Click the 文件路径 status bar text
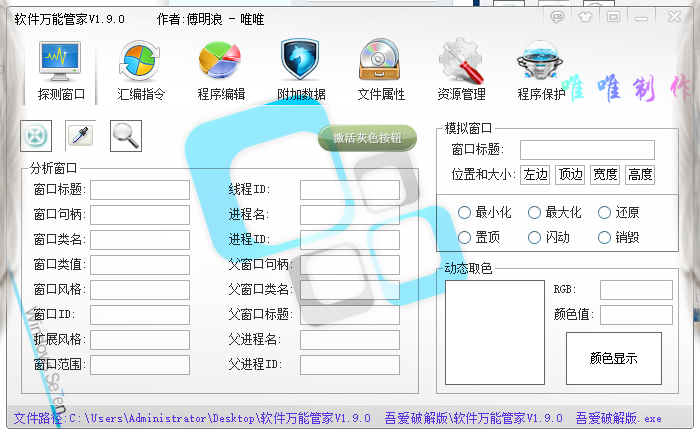The height and width of the screenshot is (435, 700). [338, 418]
